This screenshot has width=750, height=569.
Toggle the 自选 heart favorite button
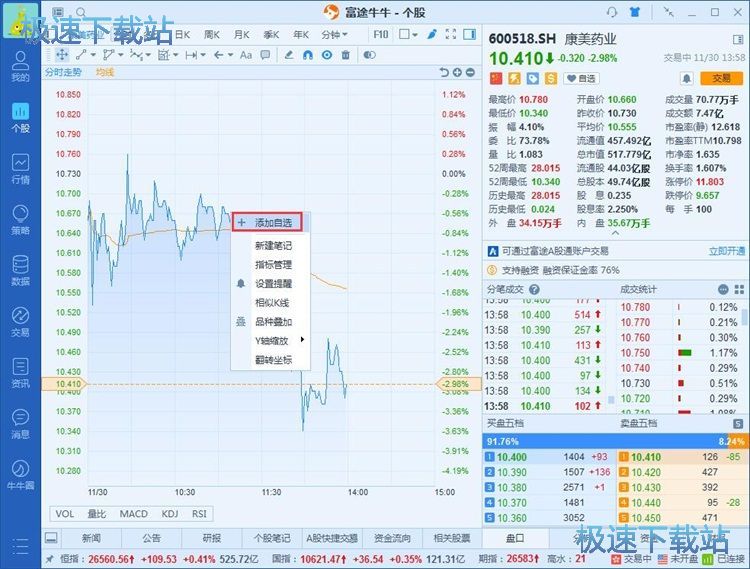581,78
